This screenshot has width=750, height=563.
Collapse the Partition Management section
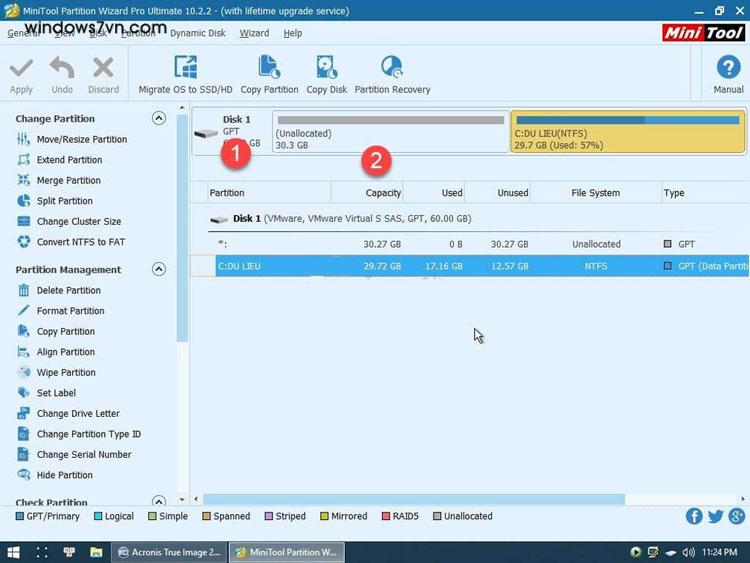pyautogui.click(x=159, y=269)
